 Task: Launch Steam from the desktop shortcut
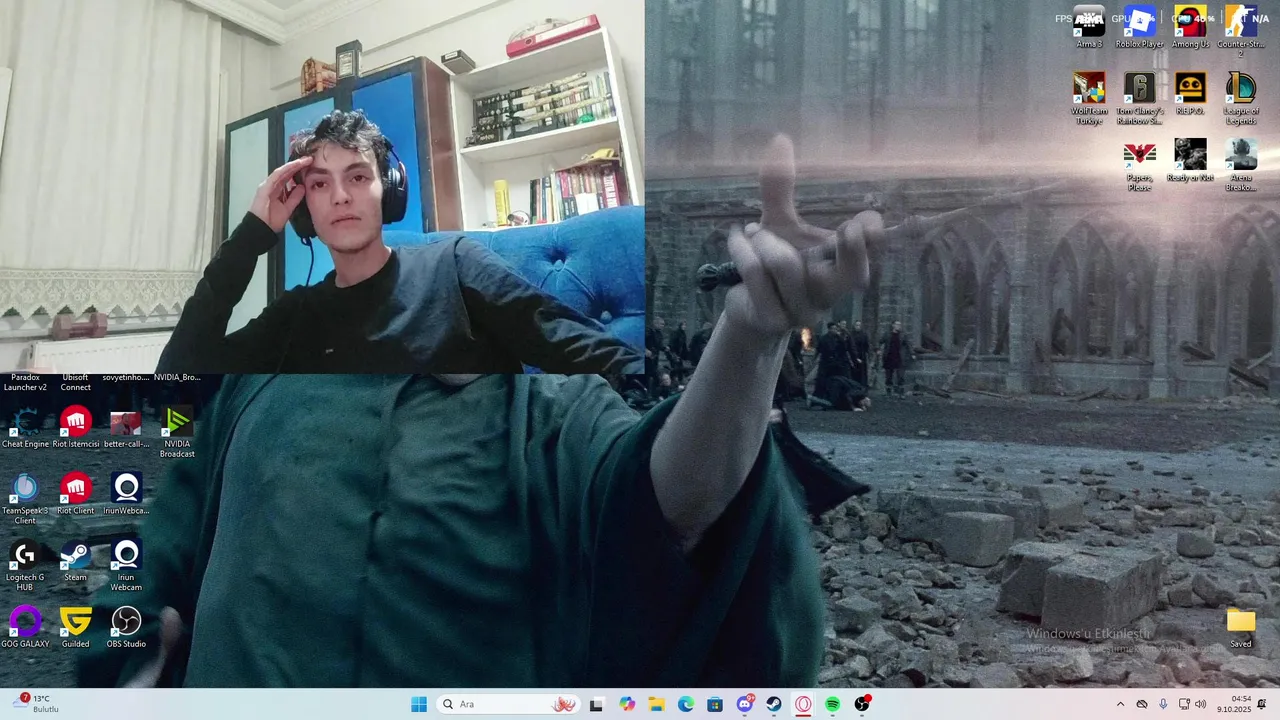pos(76,560)
